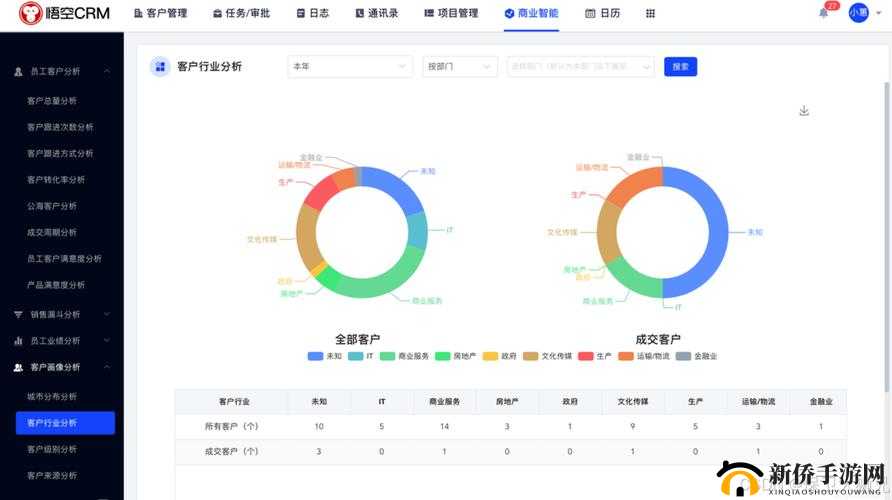Image resolution: width=892 pixels, height=500 pixels.
Task: Collapse the 员工客户分析 sidebar group
Action: pos(108,71)
